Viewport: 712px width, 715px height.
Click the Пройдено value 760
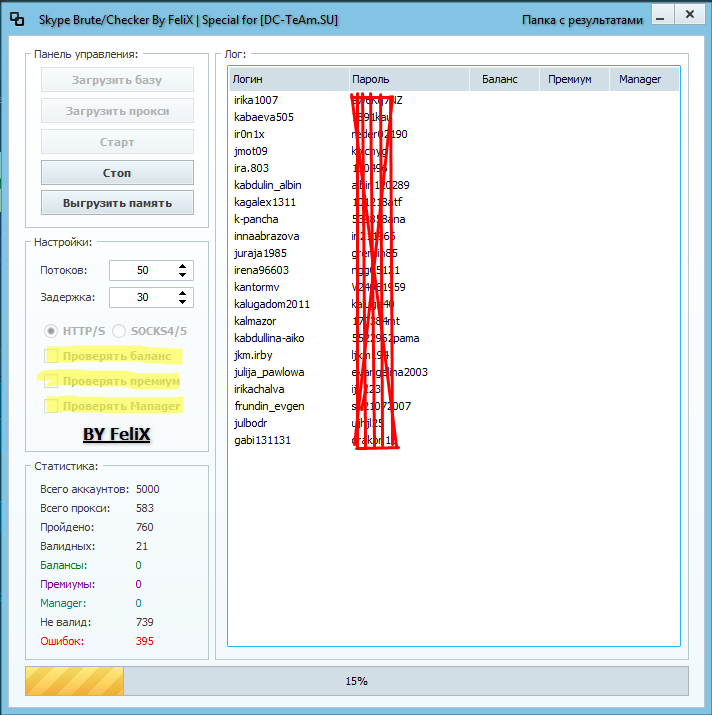144,527
